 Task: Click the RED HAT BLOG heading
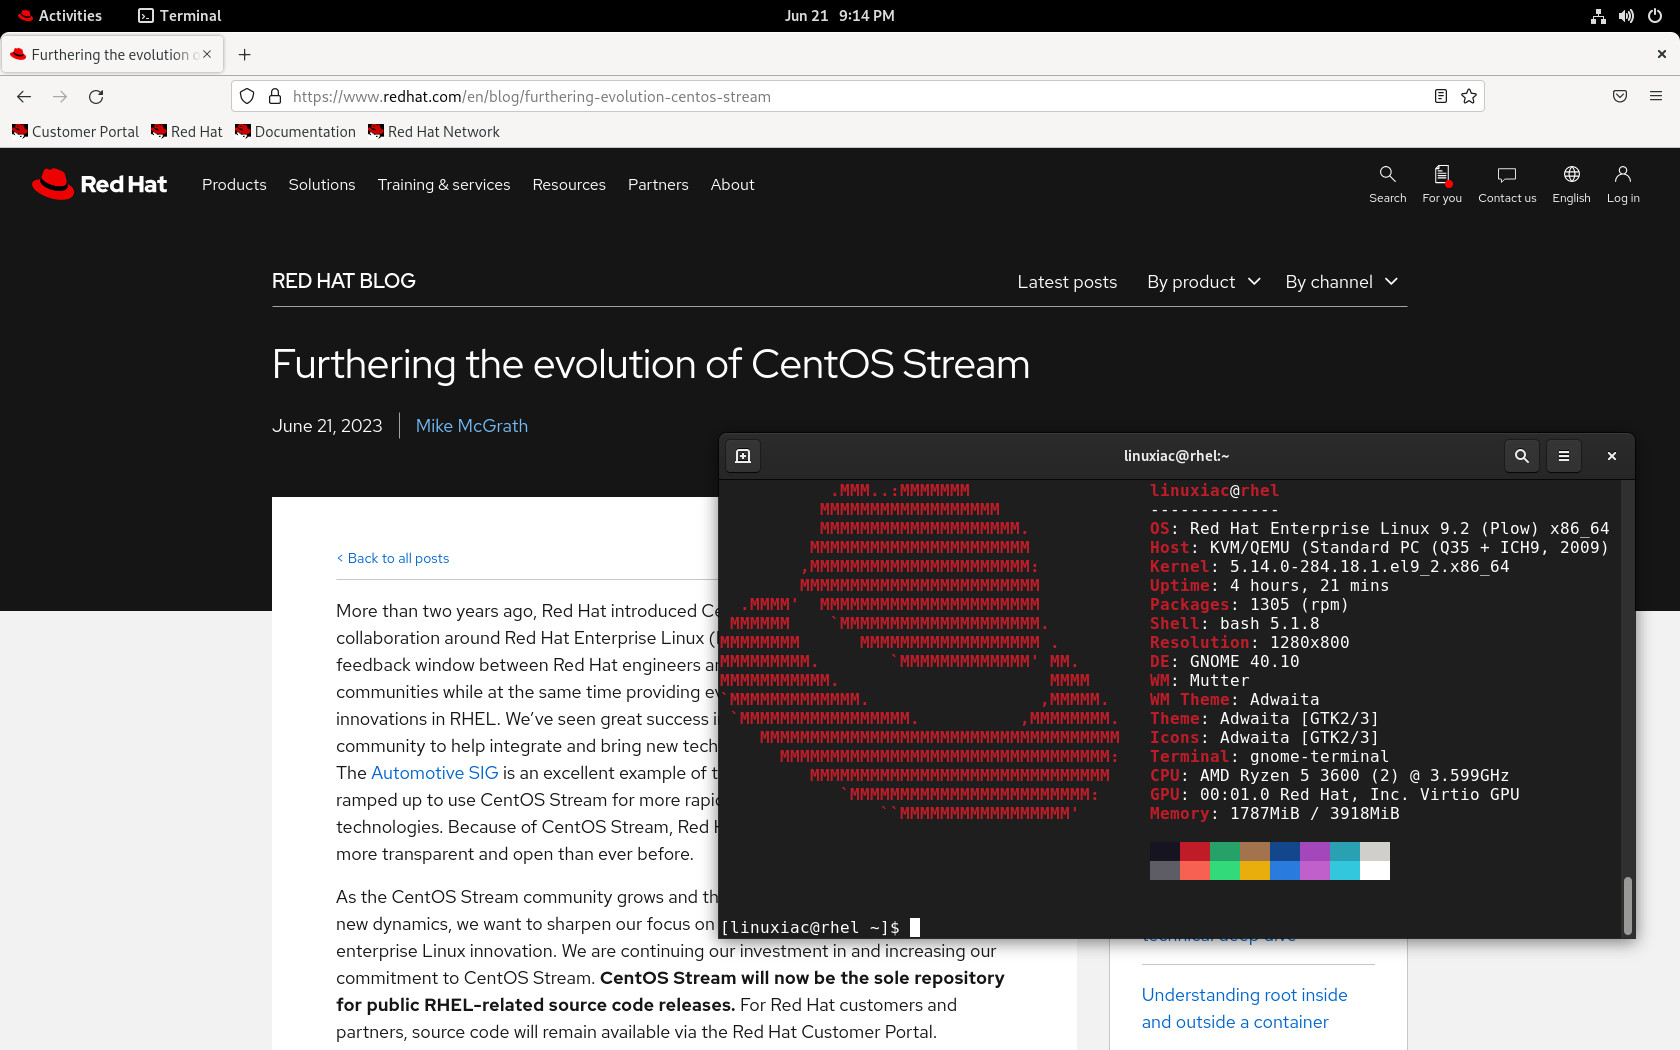(344, 281)
